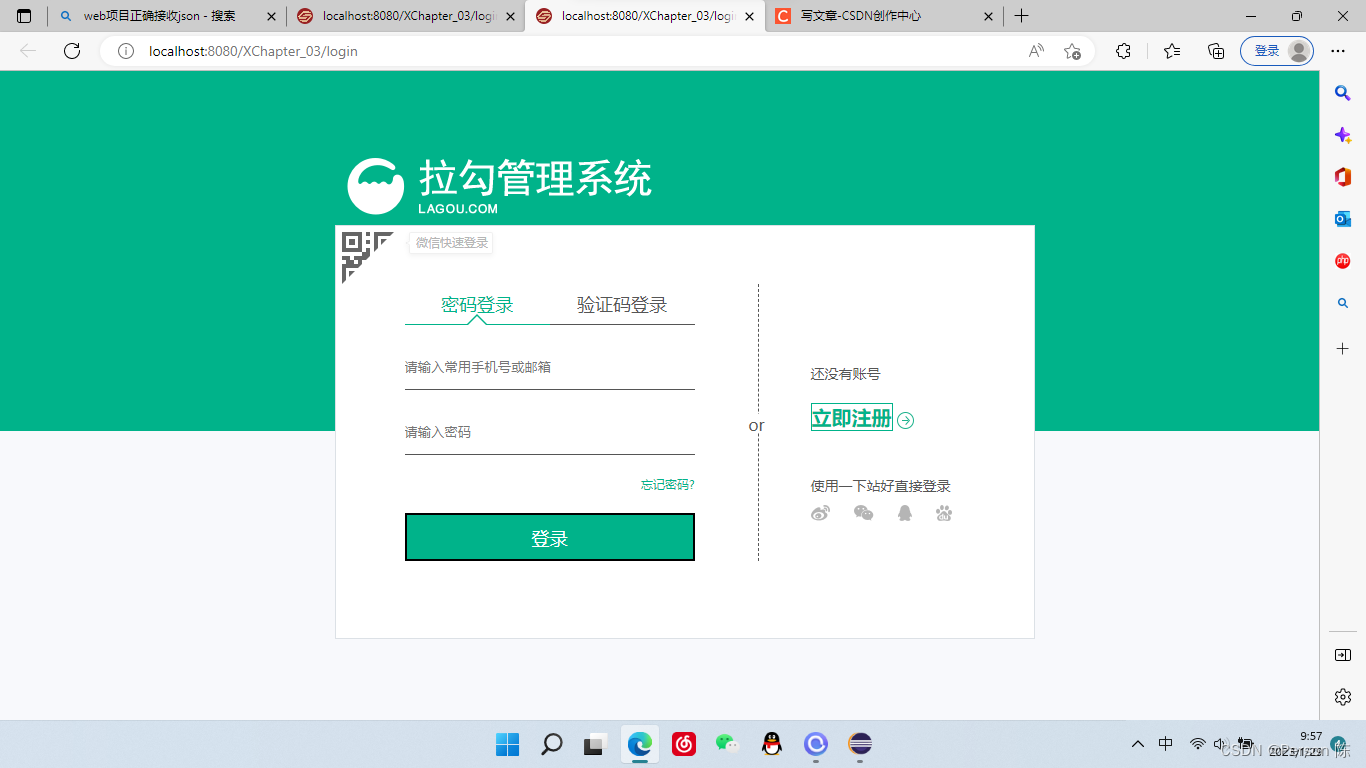Click the 登录 button
Image resolution: width=1366 pixels, height=768 pixels.
[549, 537]
